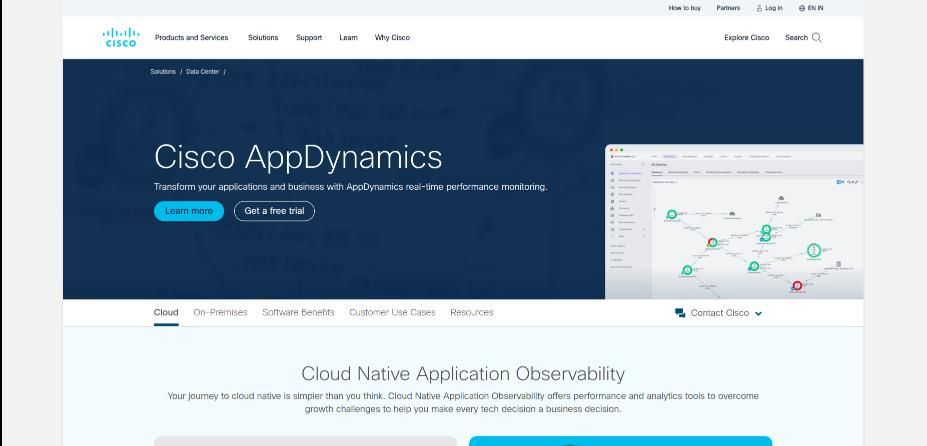Click the Solutions breadcrumb

point(163,72)
